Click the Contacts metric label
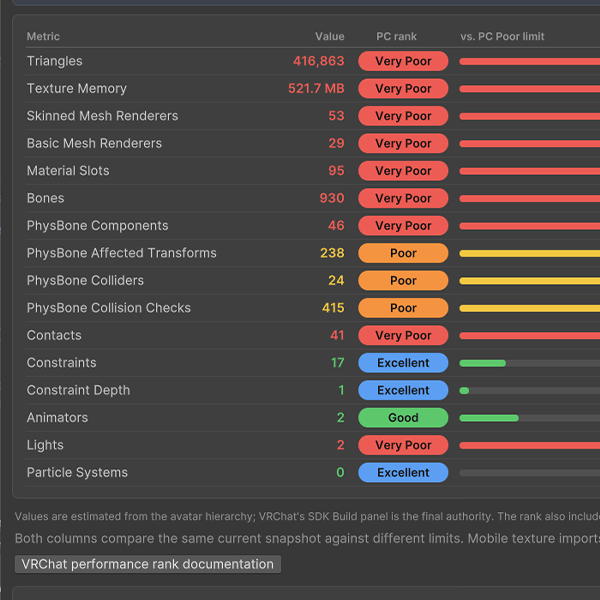Image resolution: width=600 pixels, height=600 pixels. (x=54, y=335)
